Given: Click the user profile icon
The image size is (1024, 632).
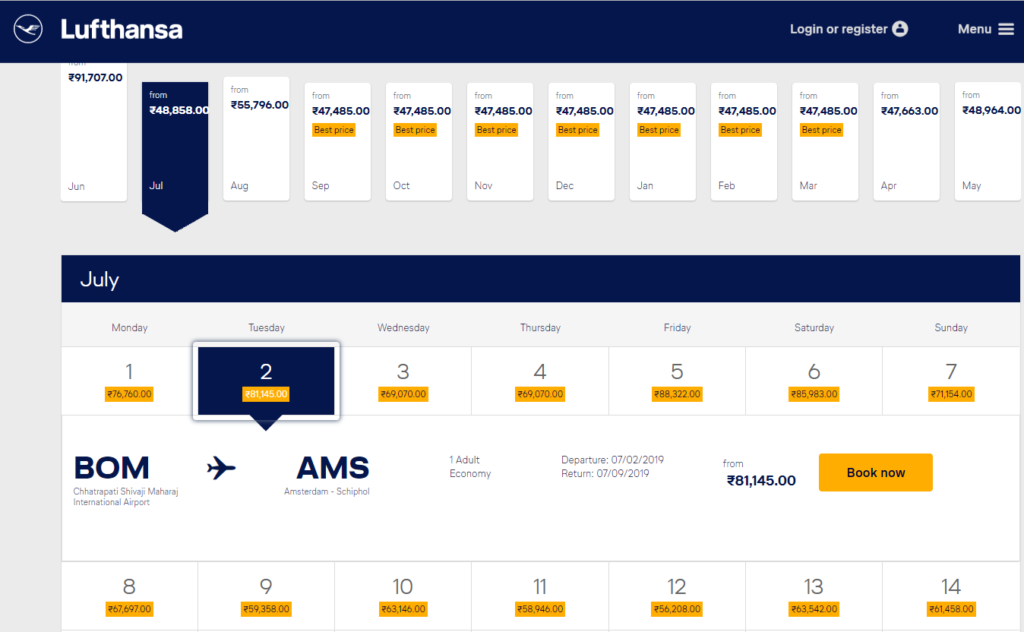Looking at the screenshot, I should [x=900, y=29].
